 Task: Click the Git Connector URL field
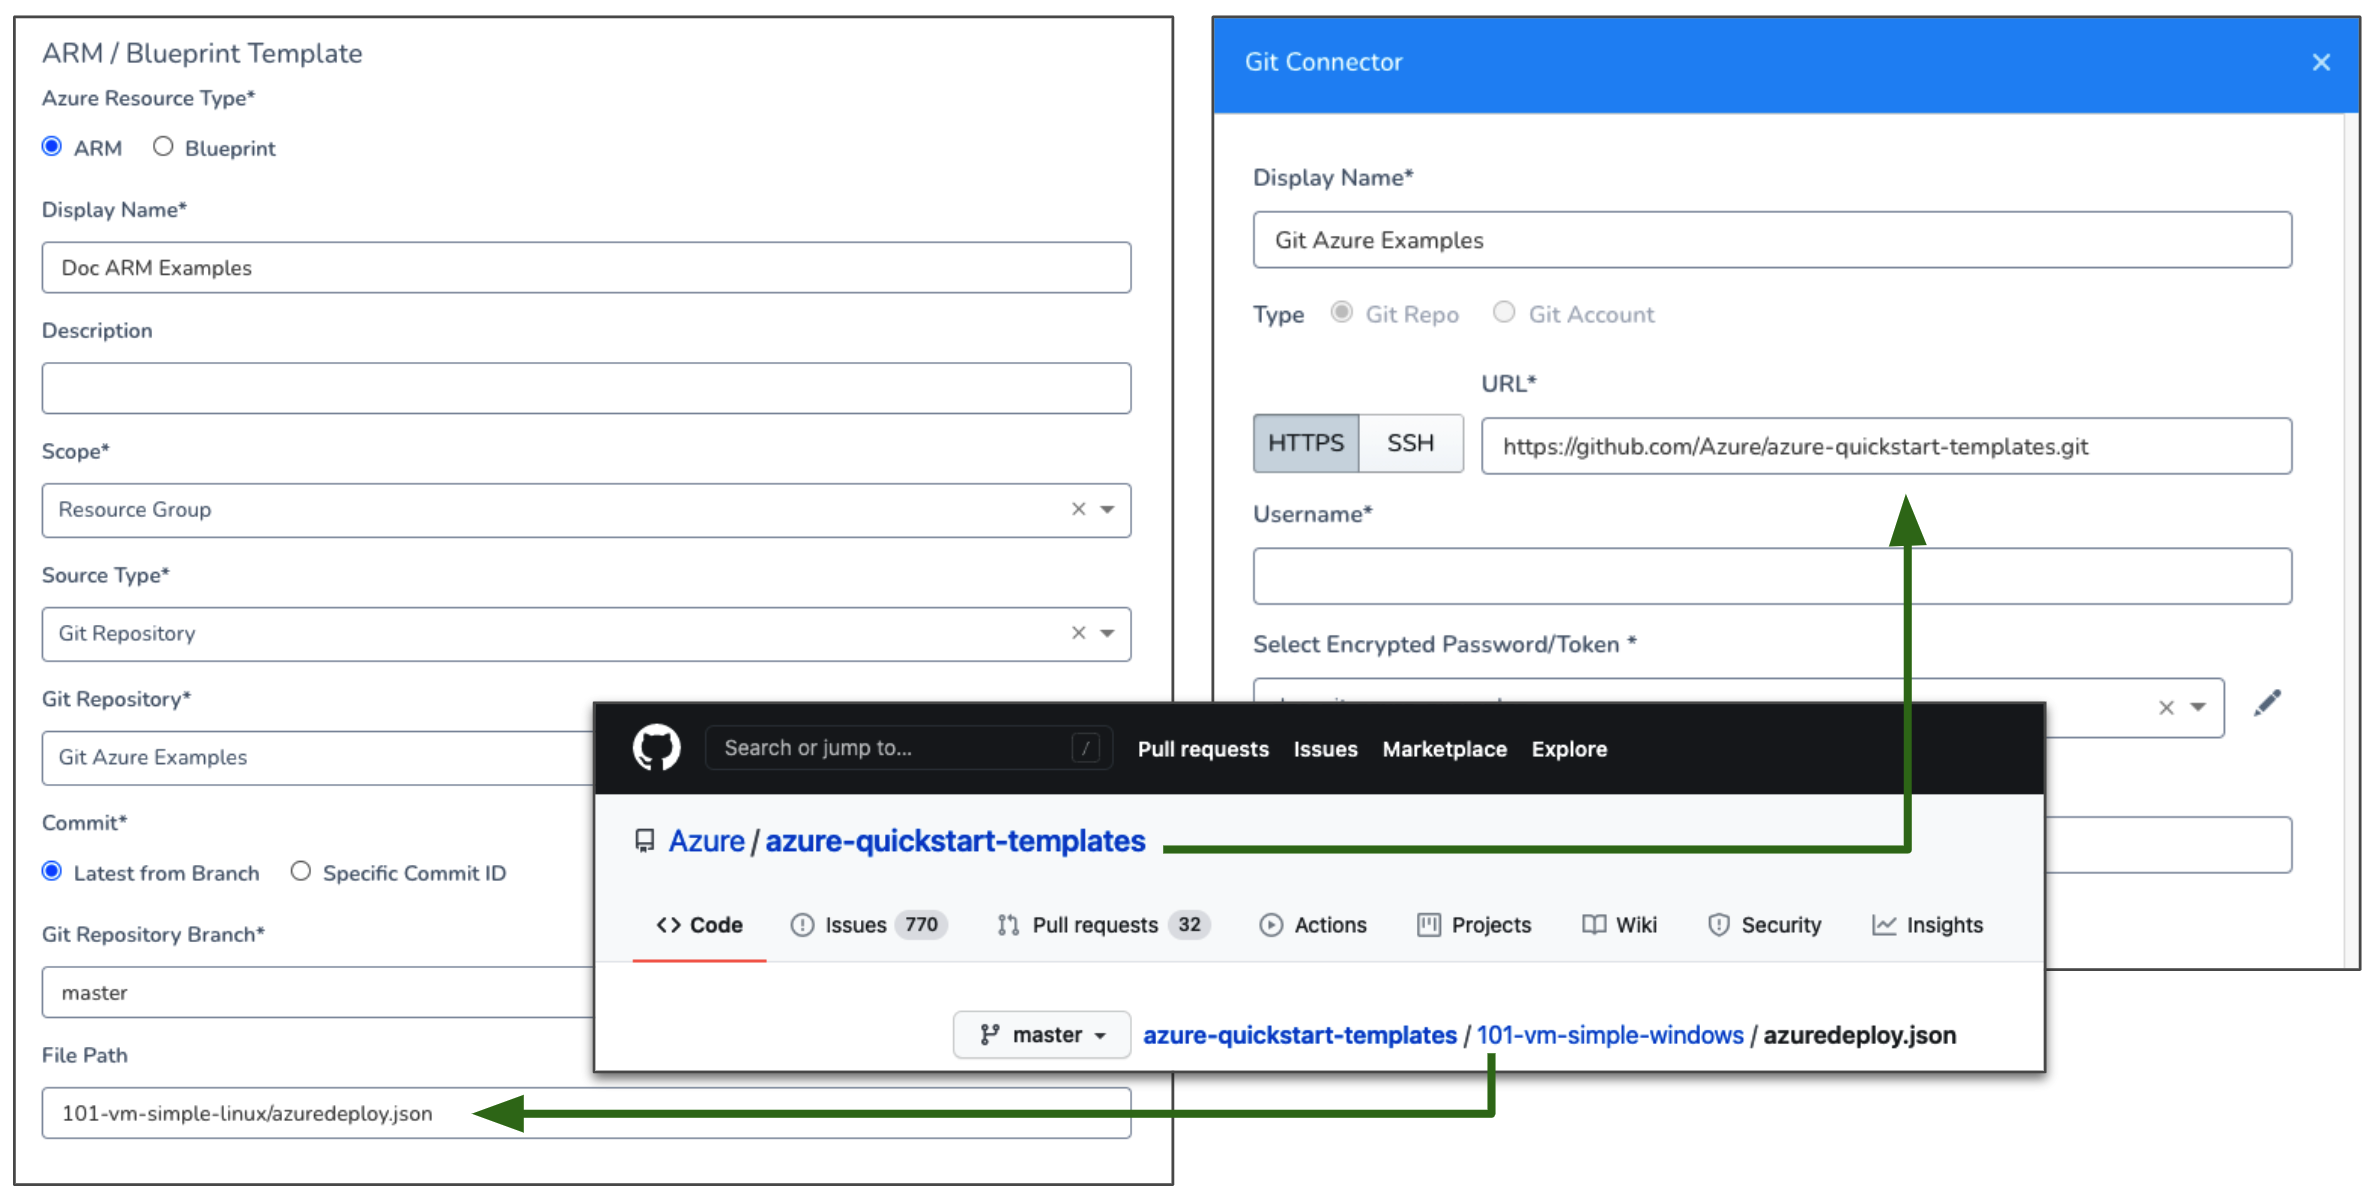pos(1886,446)
